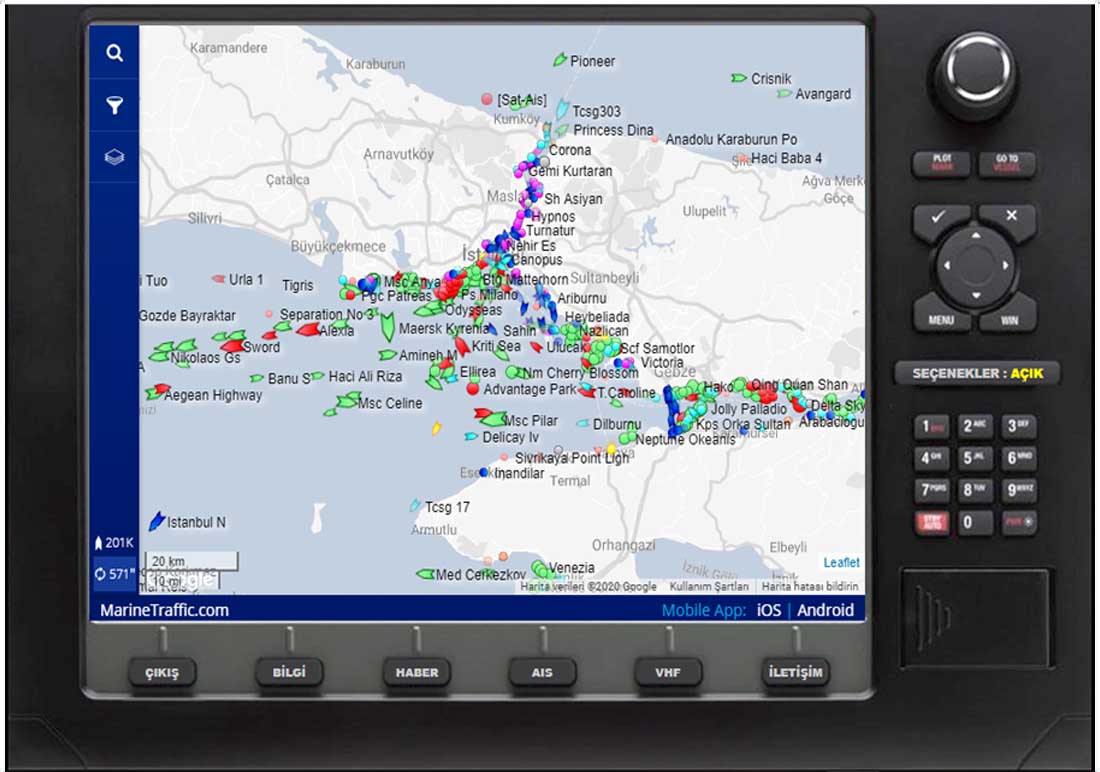Select the Delicay Iv cyan vessel marker

[471, 437]
